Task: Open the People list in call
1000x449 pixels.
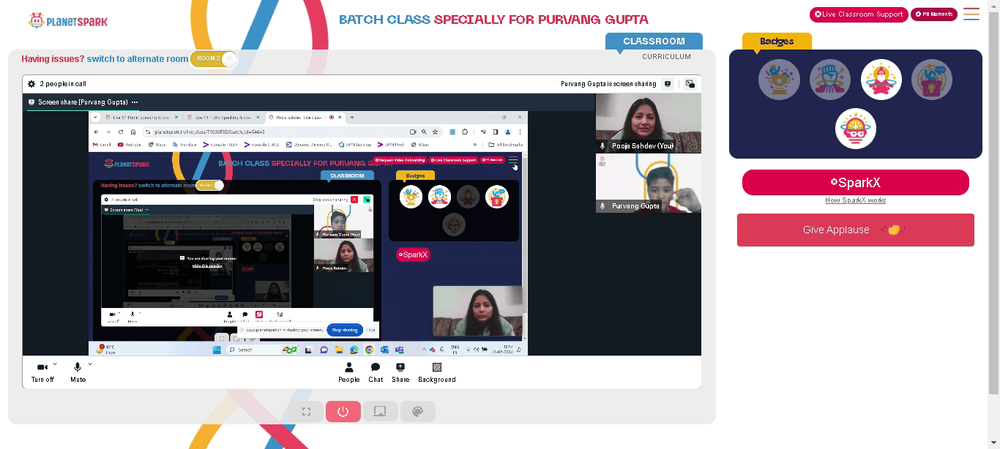Action: [x=349, y=372]
